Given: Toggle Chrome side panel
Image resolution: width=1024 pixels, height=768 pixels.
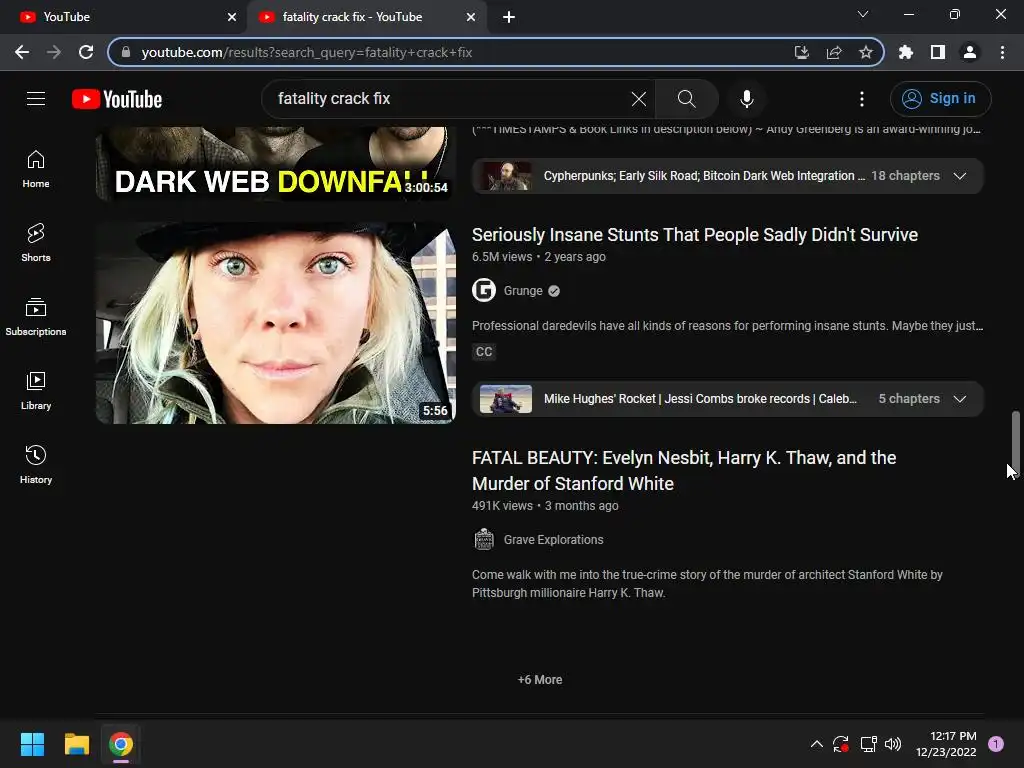Looking at the screenshot, I should point(938,52).
